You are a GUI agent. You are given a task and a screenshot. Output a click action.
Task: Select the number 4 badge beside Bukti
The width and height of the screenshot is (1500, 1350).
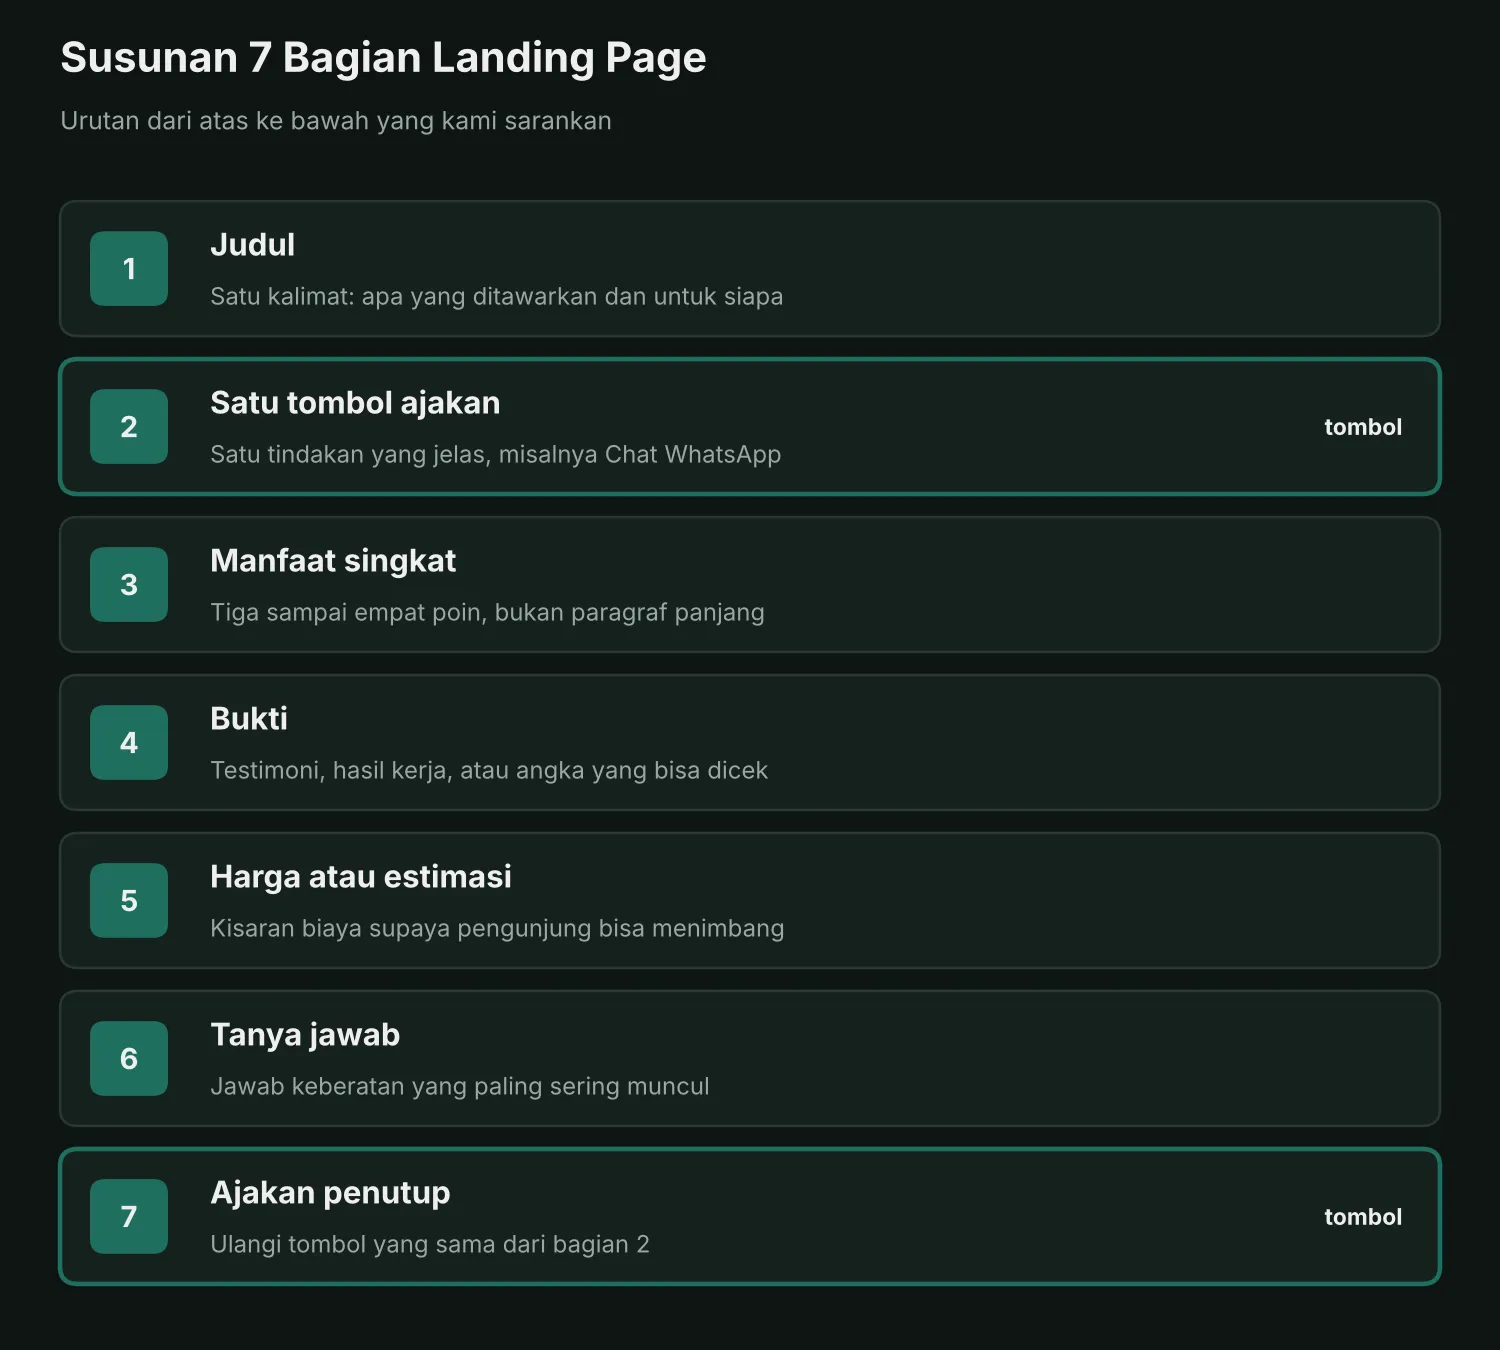(x=129, y=743)
